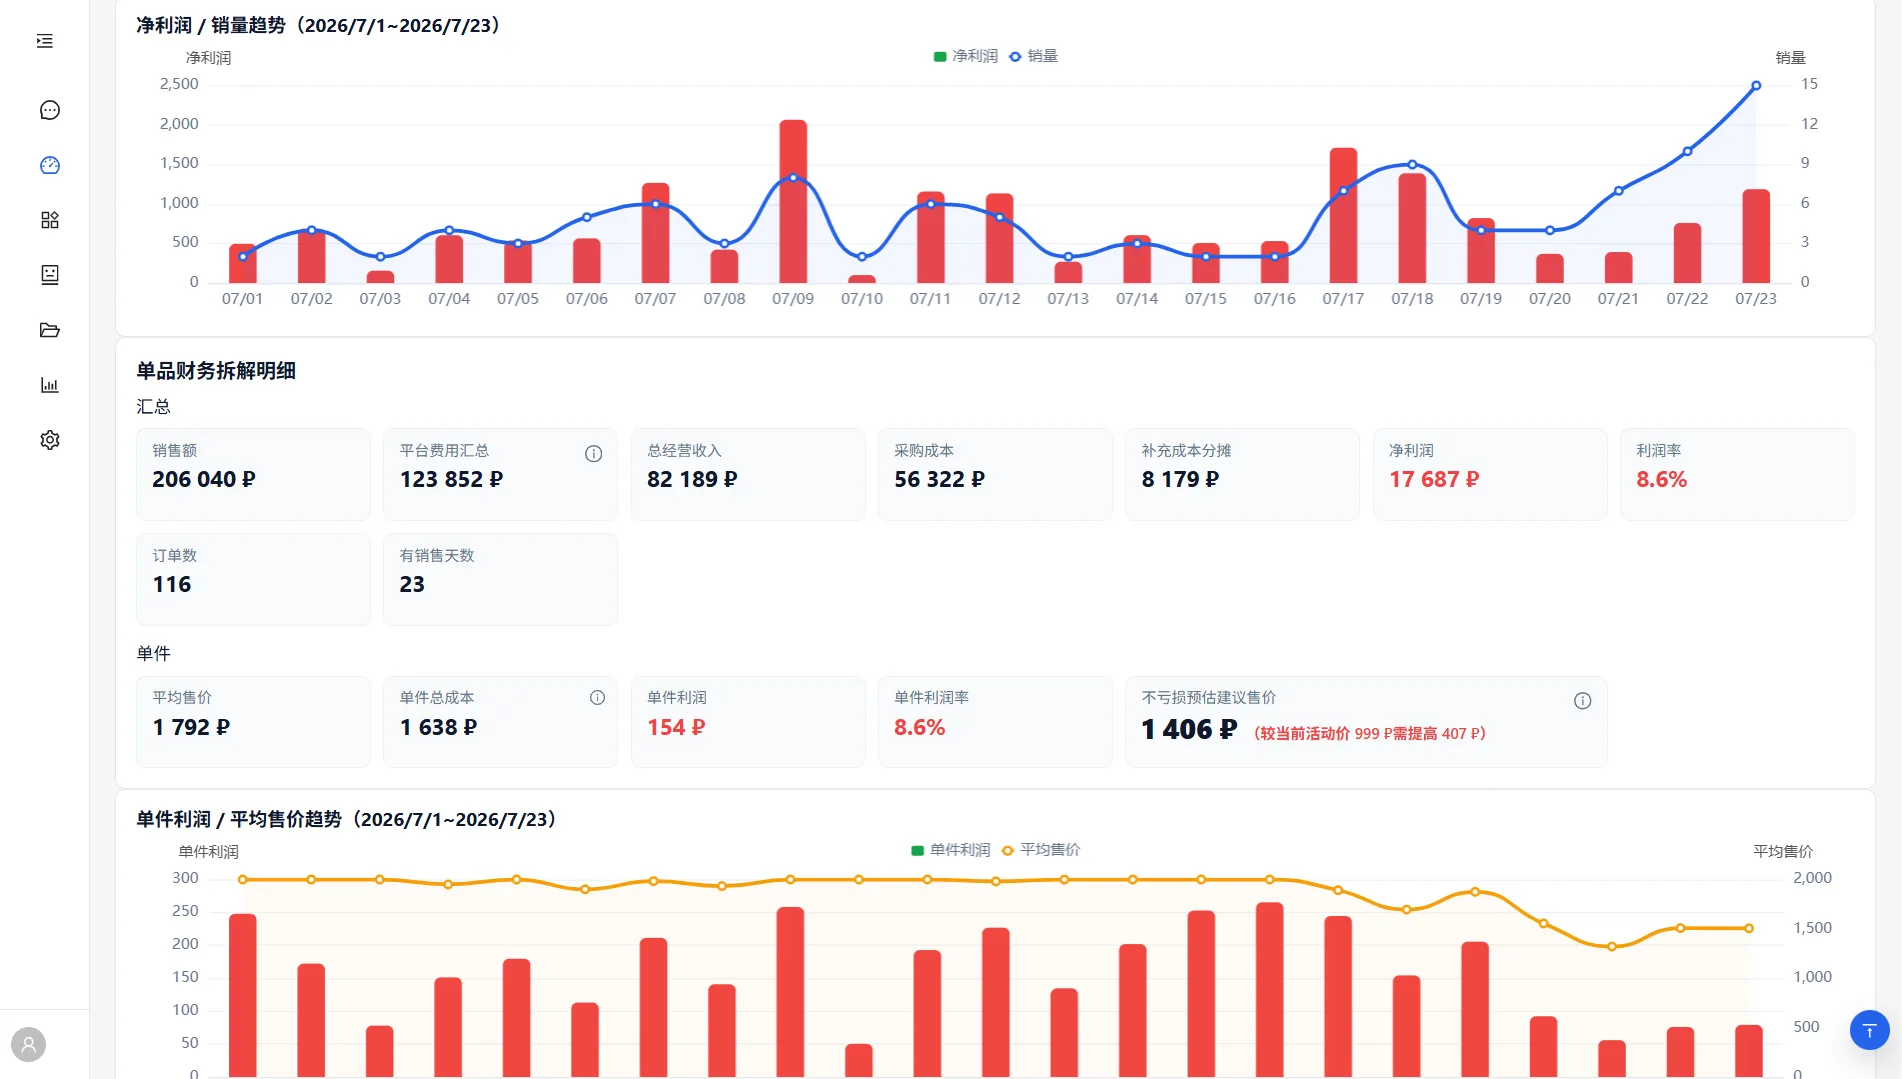1902x1079 pixels.
Task: Click the 07/23 sales line point
Action: [x=1756, y=86]
